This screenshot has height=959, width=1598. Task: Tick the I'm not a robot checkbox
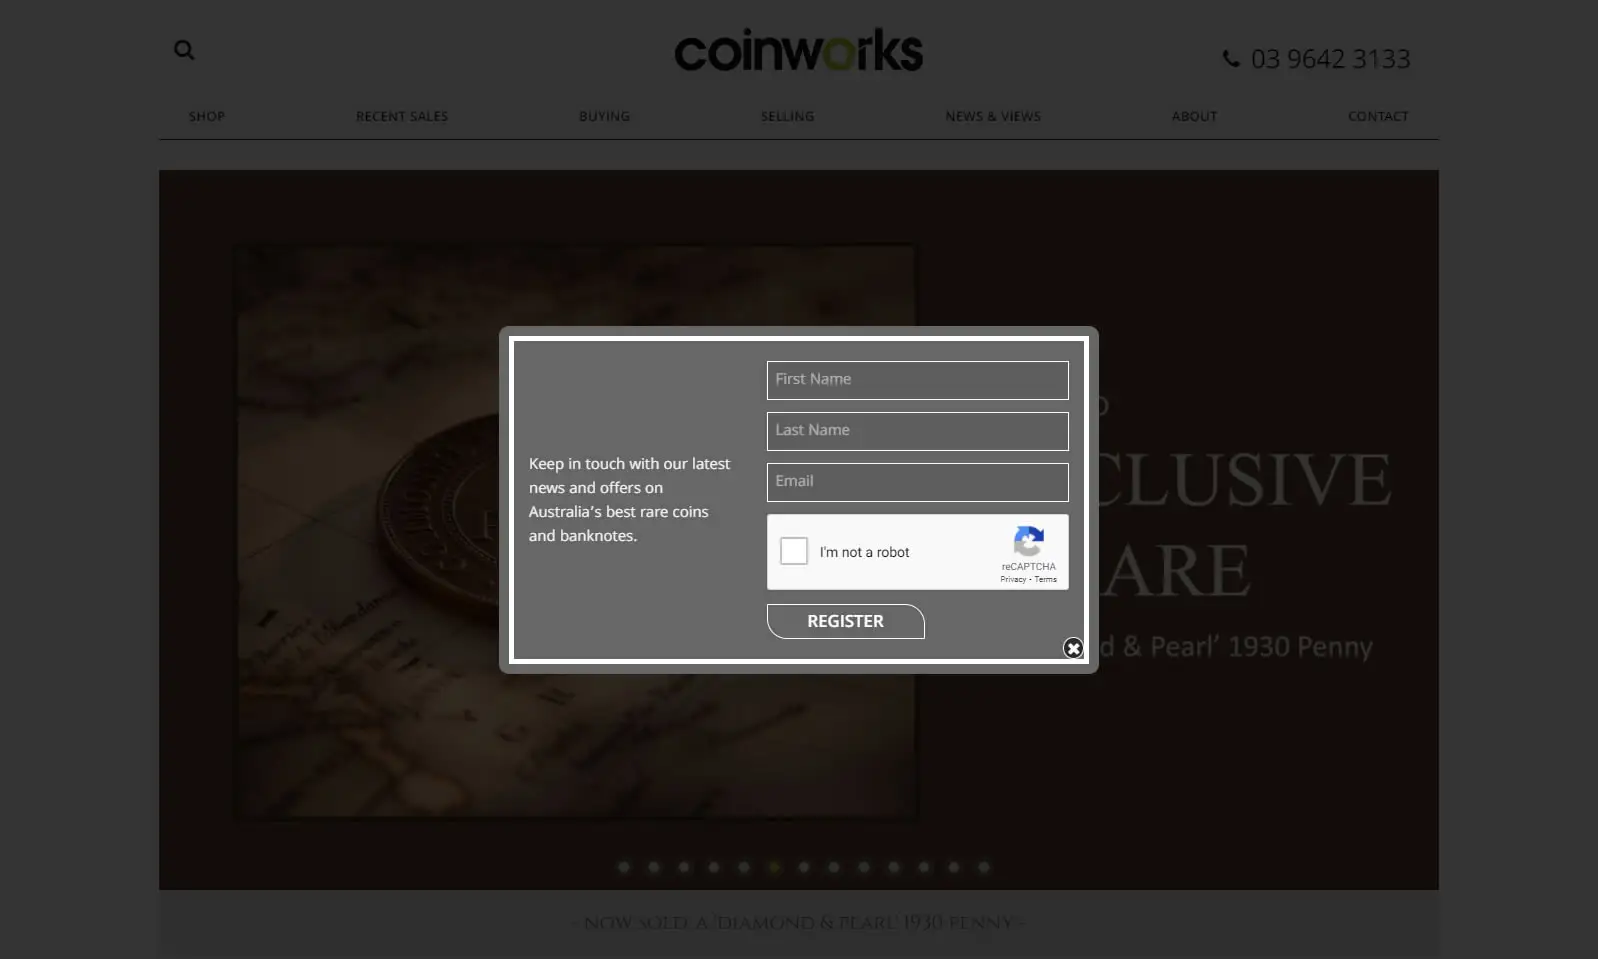794,551
